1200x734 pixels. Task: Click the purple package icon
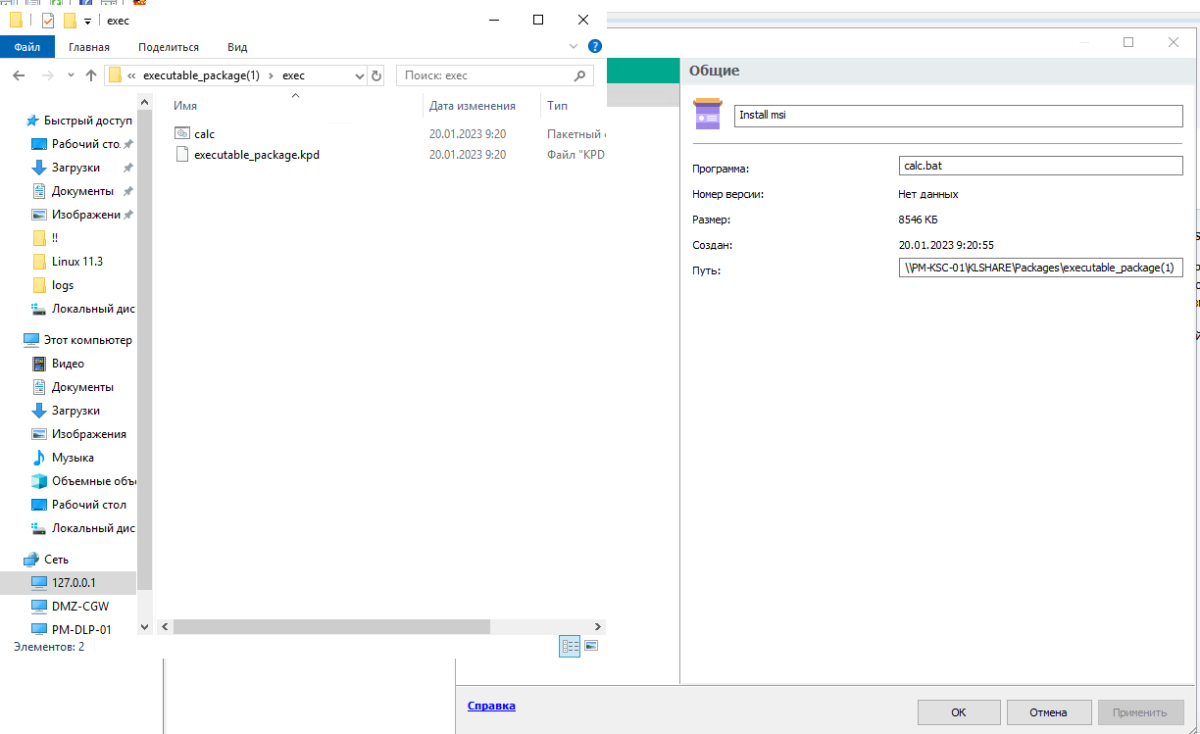click(708, 114)
